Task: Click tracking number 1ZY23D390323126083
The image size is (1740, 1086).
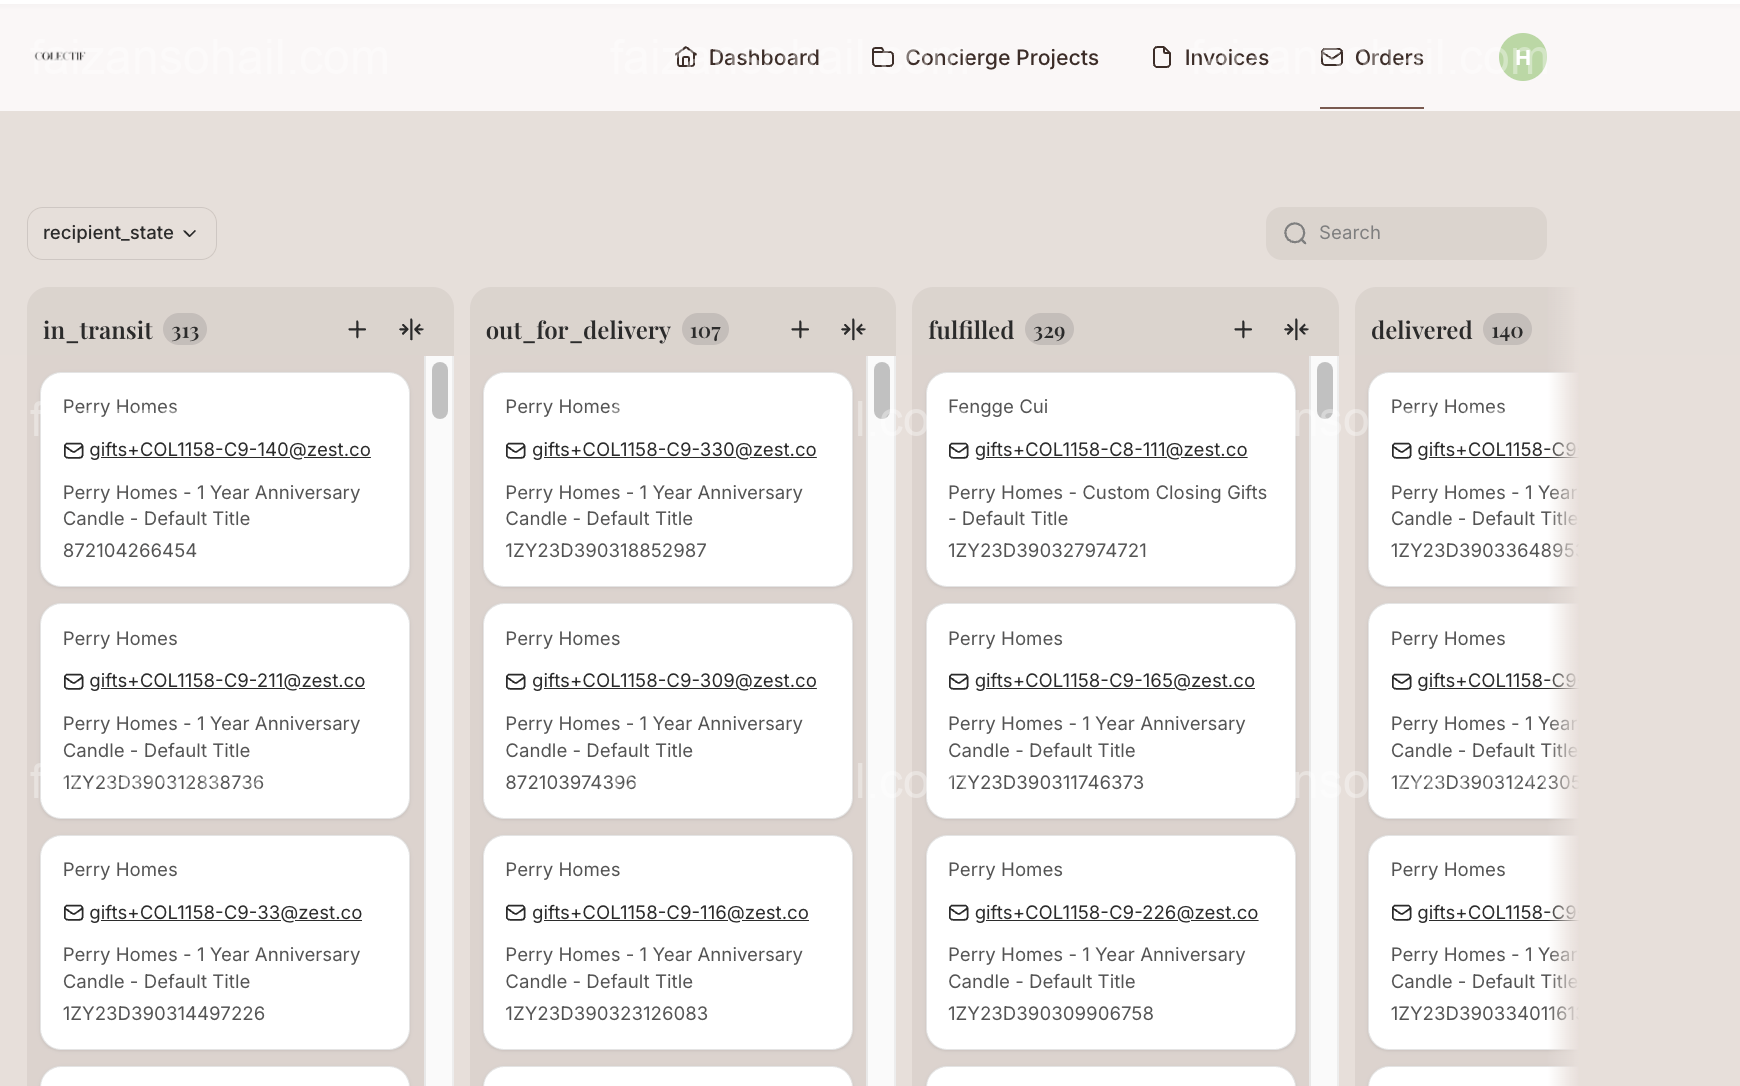Action: pos(607,1014)
